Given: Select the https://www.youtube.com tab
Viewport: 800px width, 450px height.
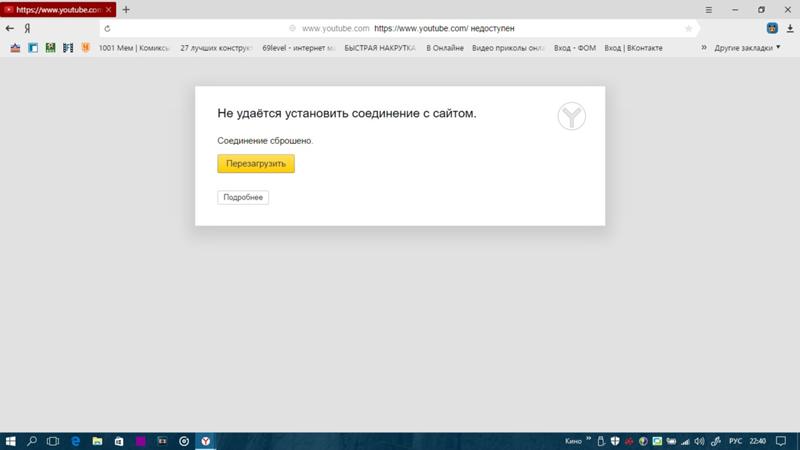Looking at the screenshot, I should pyautogui.click(x=58, y=10).
